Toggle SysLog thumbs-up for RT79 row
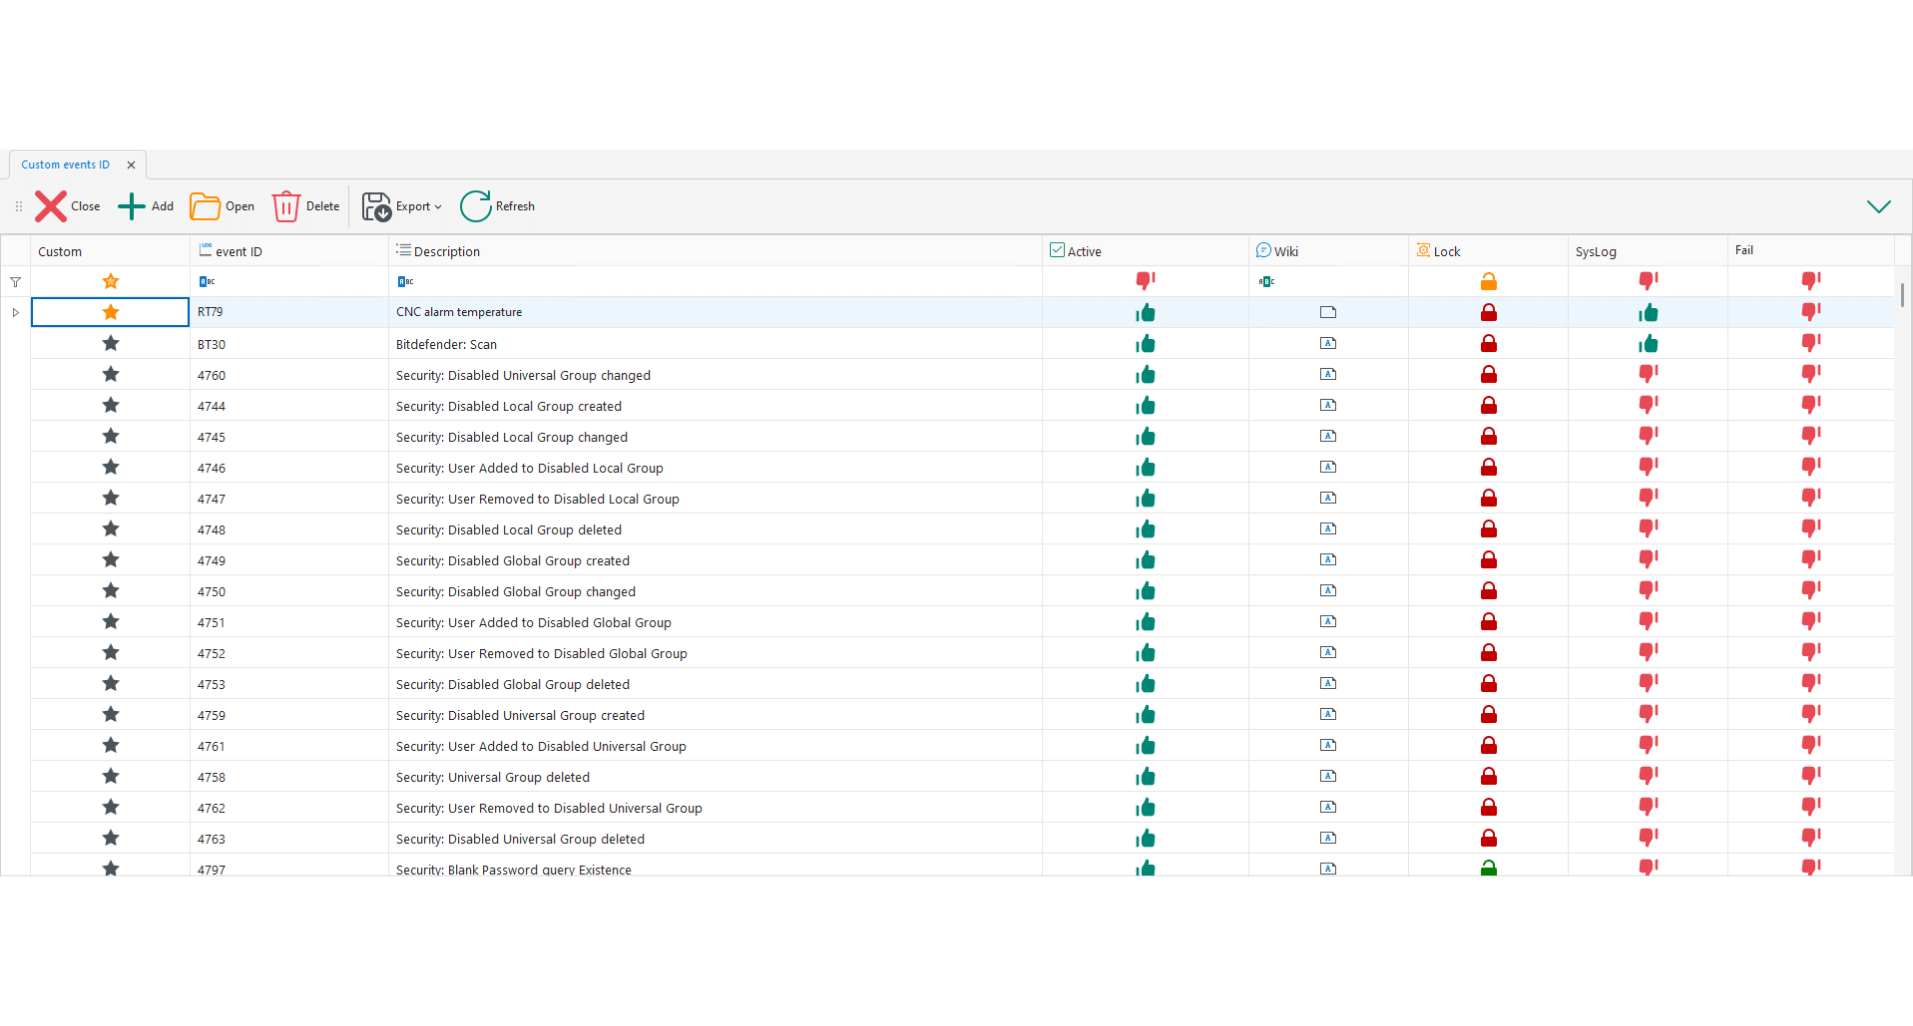1913x1026 pixels. (1648, 313)
